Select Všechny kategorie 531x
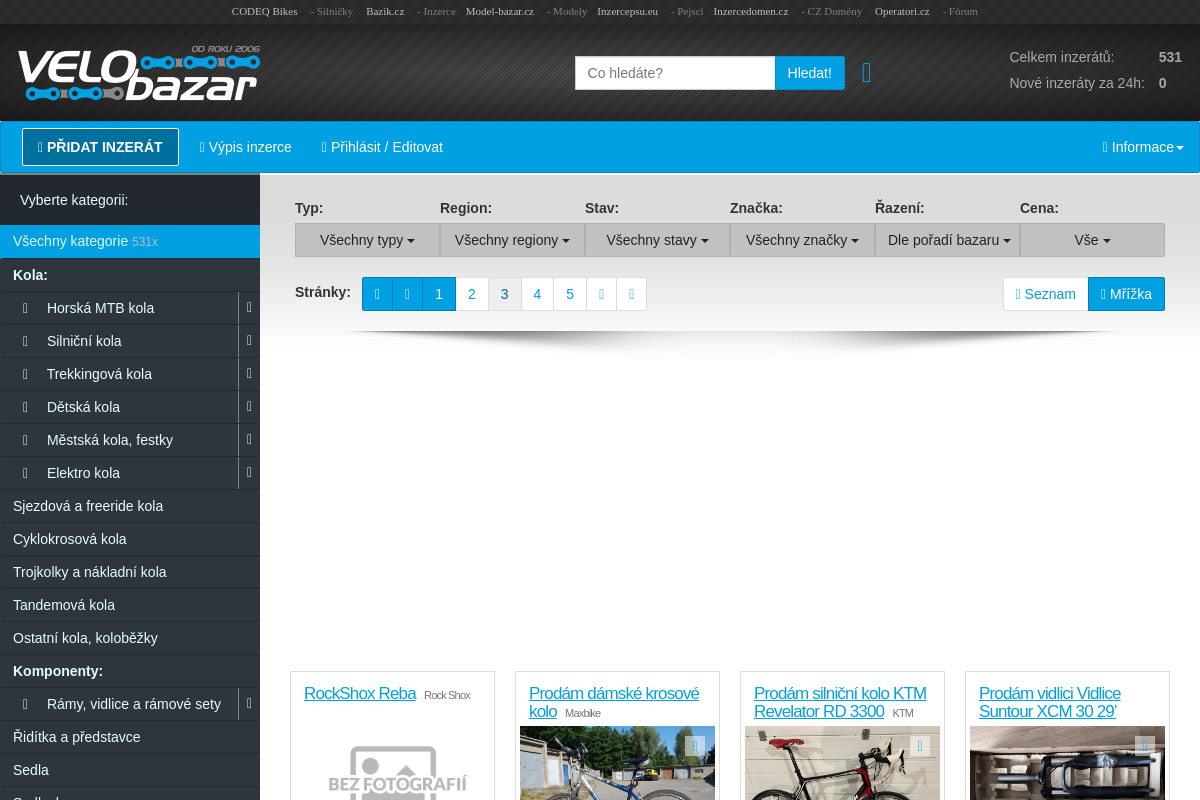Image resolution: width=1200 pixels, height=800 pixels. [130, 241]
